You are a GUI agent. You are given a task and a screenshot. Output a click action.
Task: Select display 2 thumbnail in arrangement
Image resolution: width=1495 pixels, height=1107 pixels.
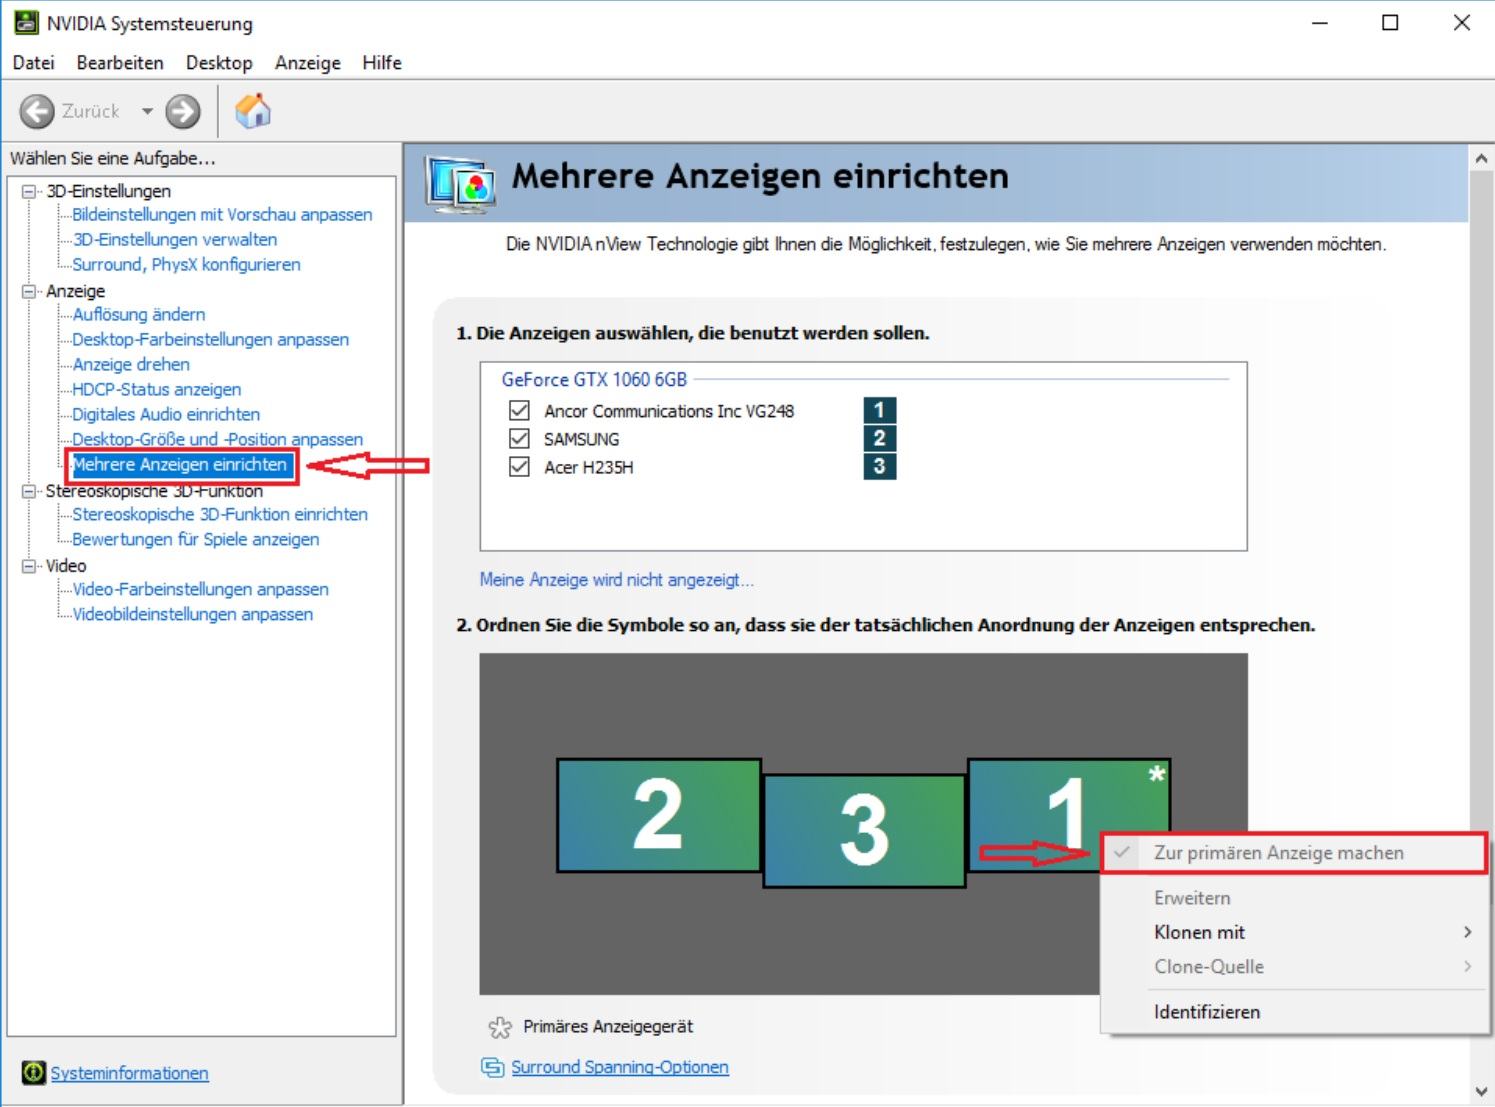(x=659, y=815)
